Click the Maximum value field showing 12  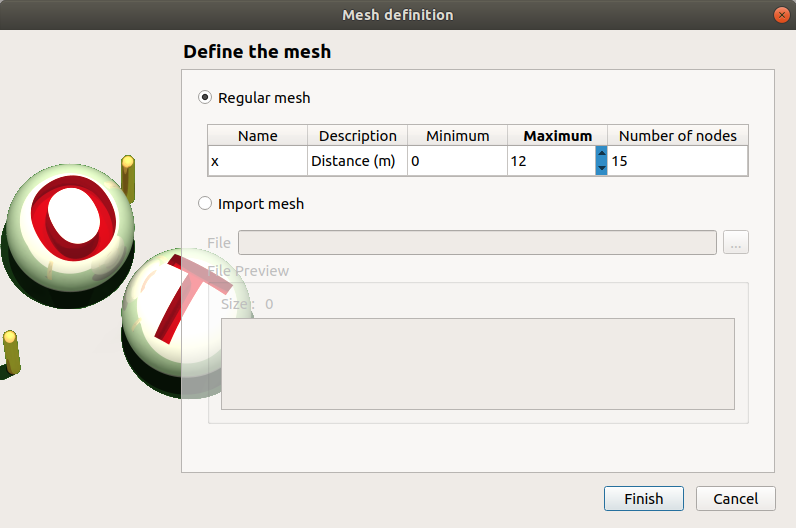(x=550, y=161)
